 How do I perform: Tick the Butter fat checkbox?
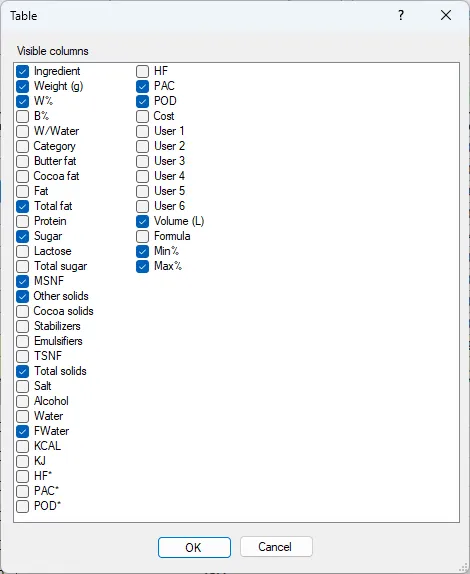22,161
